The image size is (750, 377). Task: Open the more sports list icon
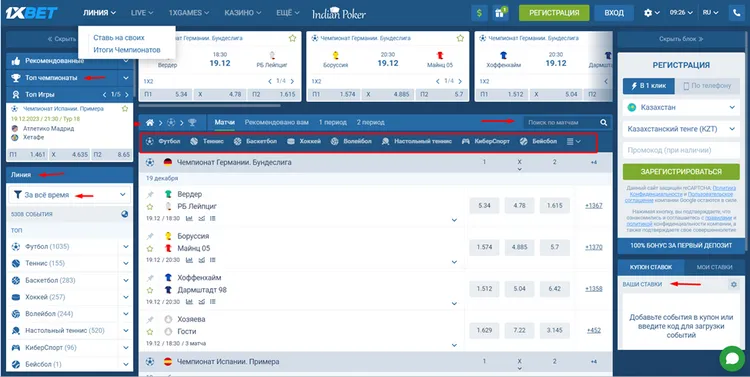pos(573,142)
